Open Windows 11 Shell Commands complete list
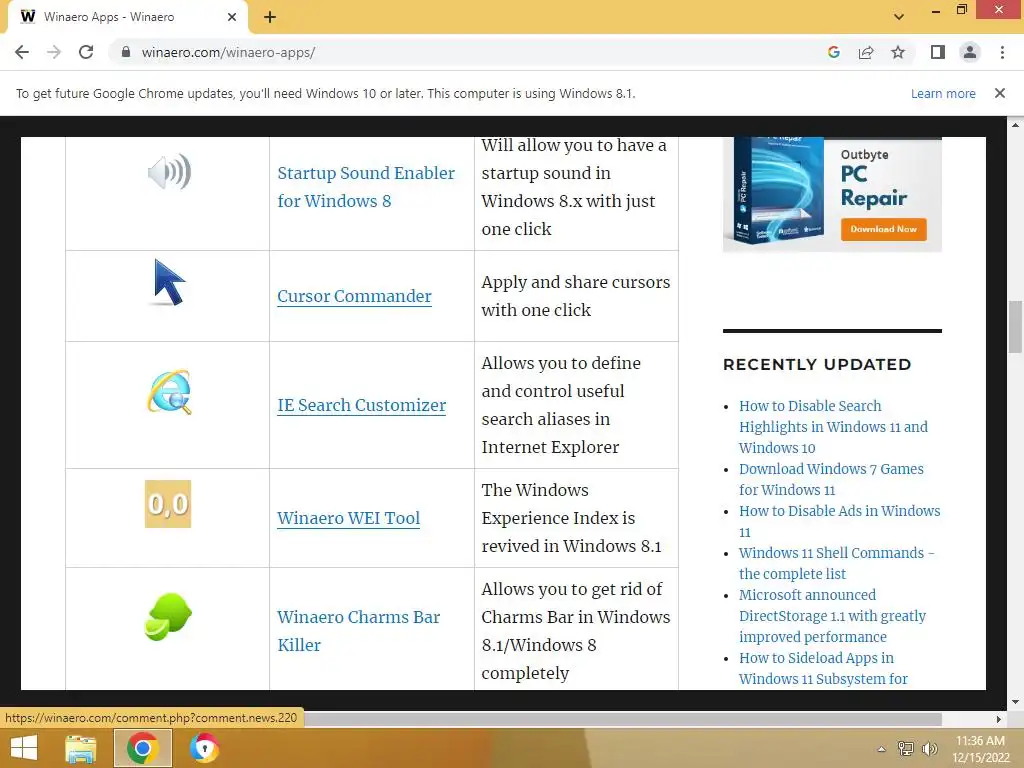This screenshot has height=768, width=1024. (837, 563)
